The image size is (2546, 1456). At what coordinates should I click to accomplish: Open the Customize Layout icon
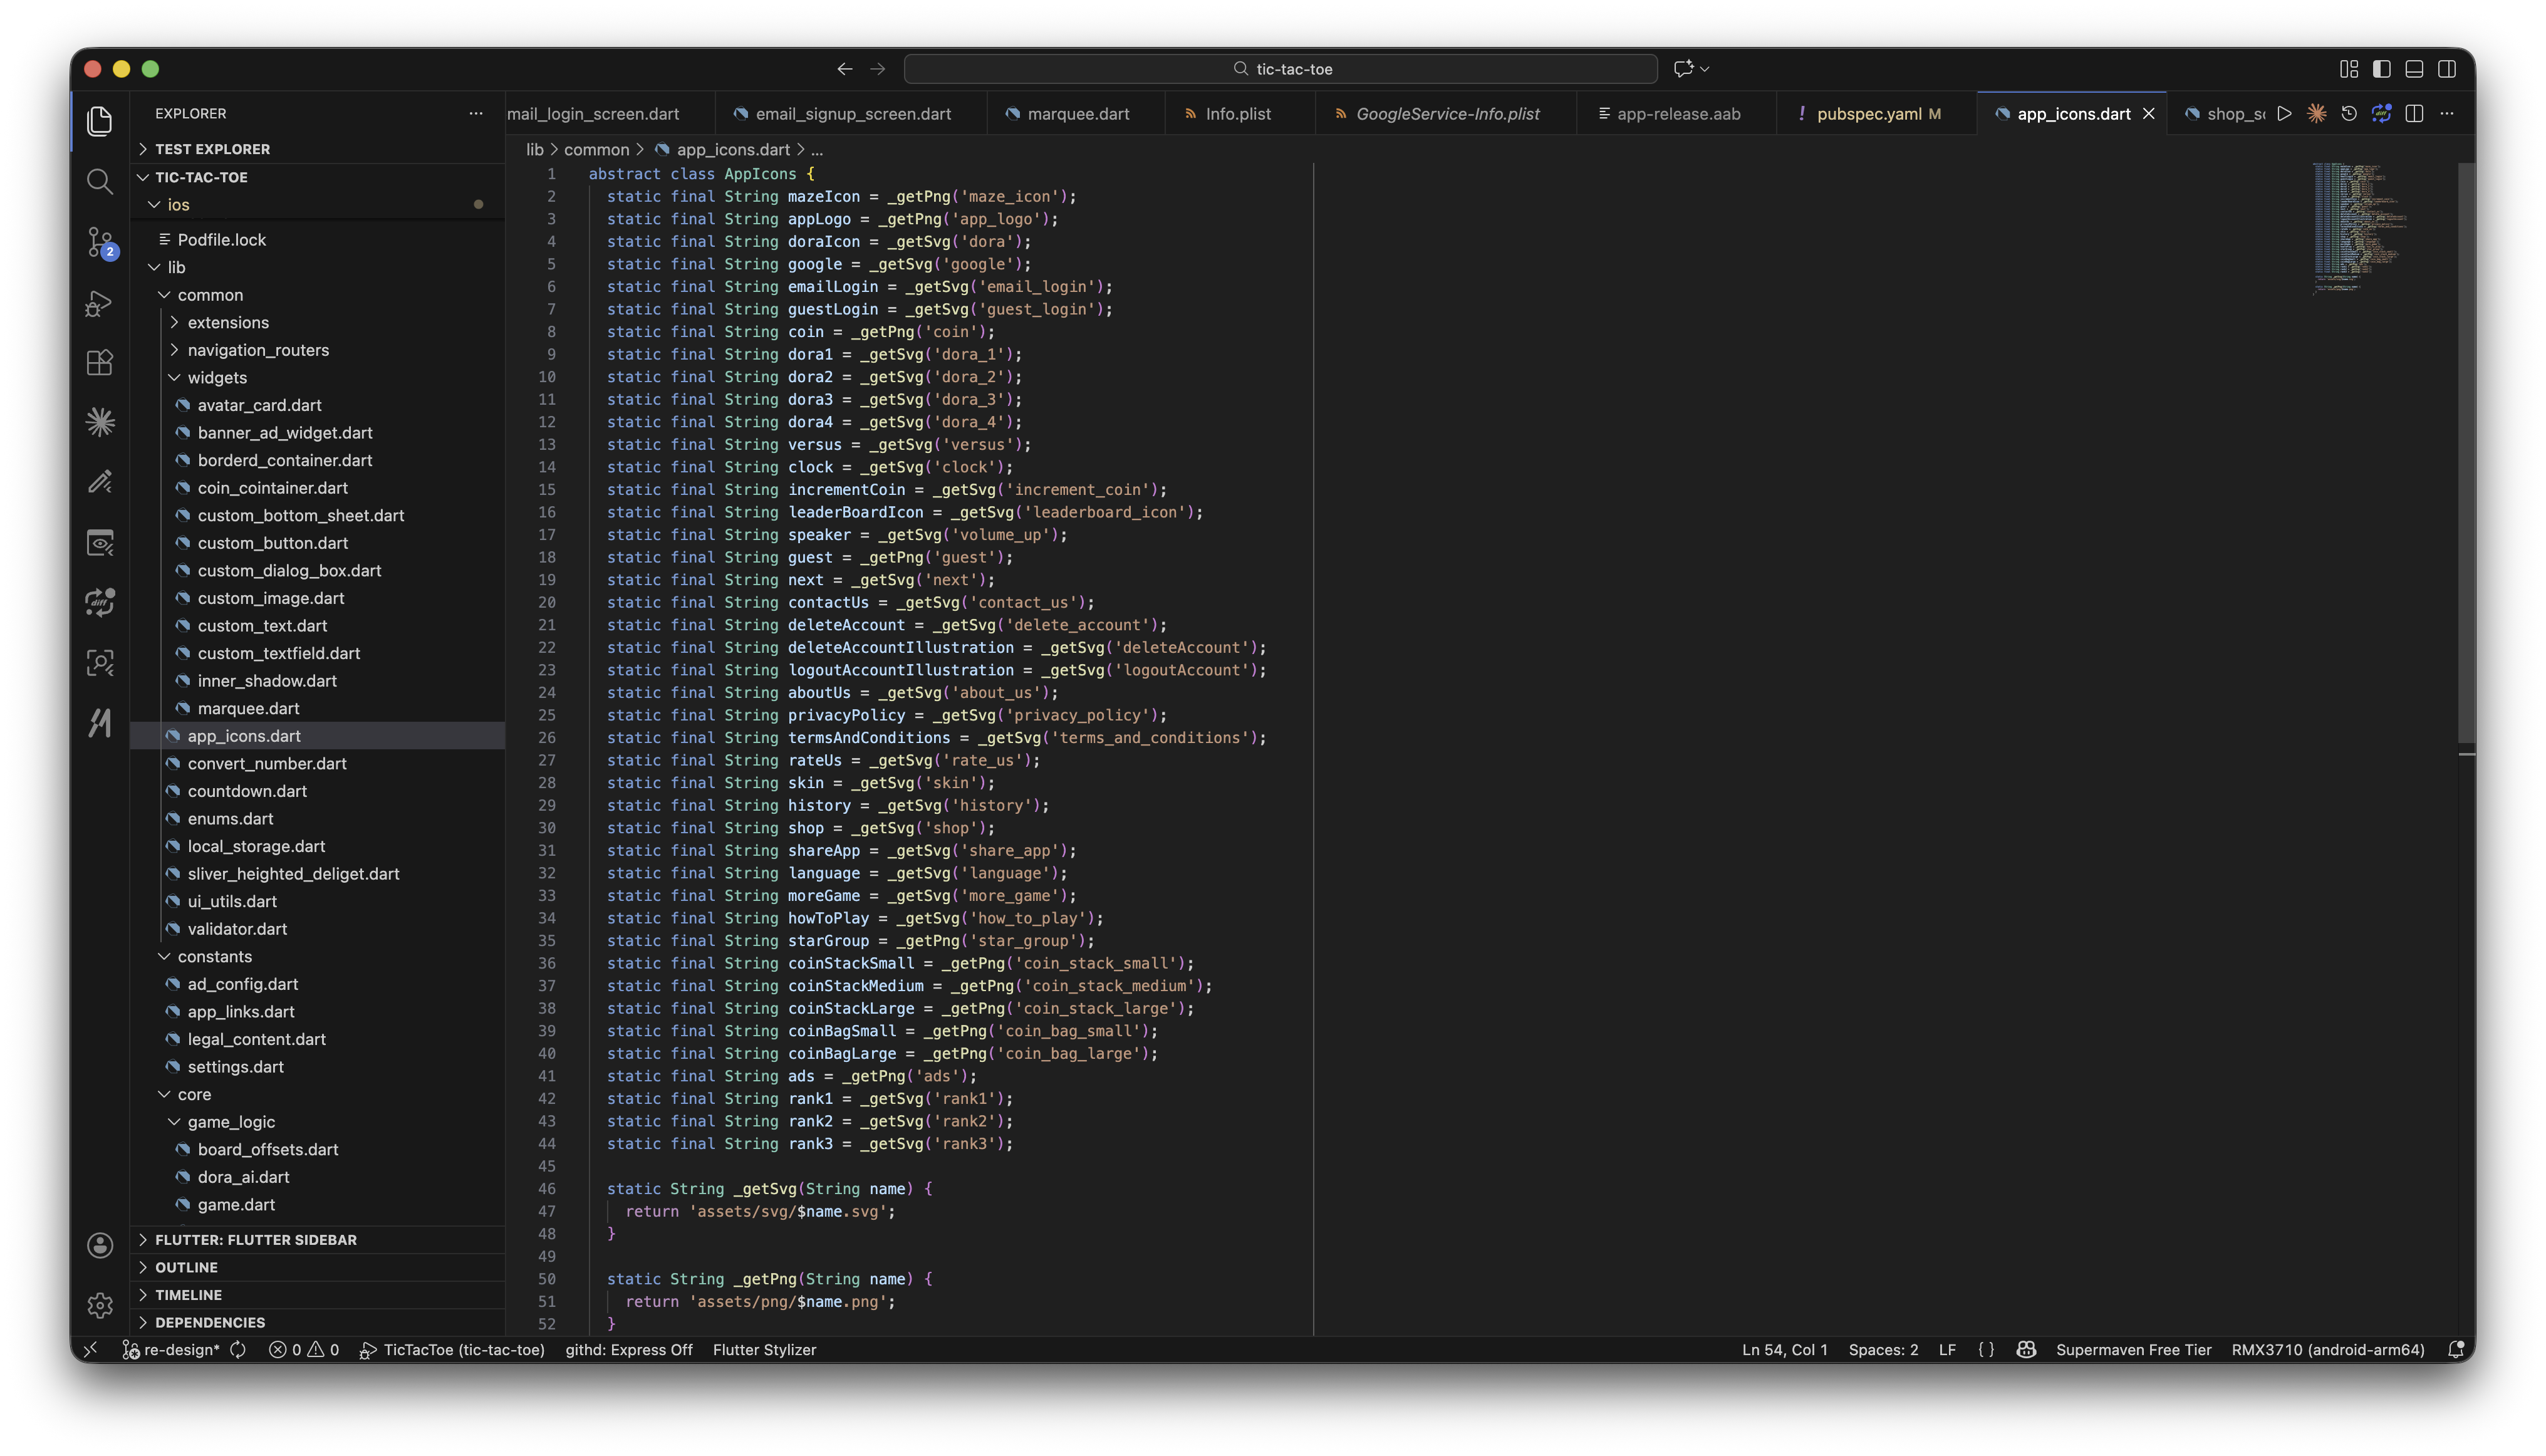pyautogui.click(x=2349, y=69)
